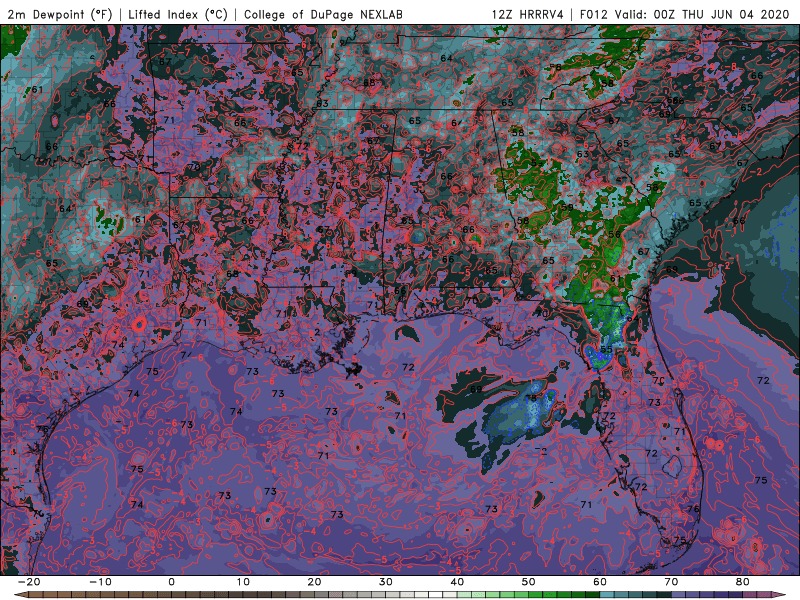The height and width of the screenshot is (600, 800).
Task: Click the '10' color scale label
Action: [243, 582]
